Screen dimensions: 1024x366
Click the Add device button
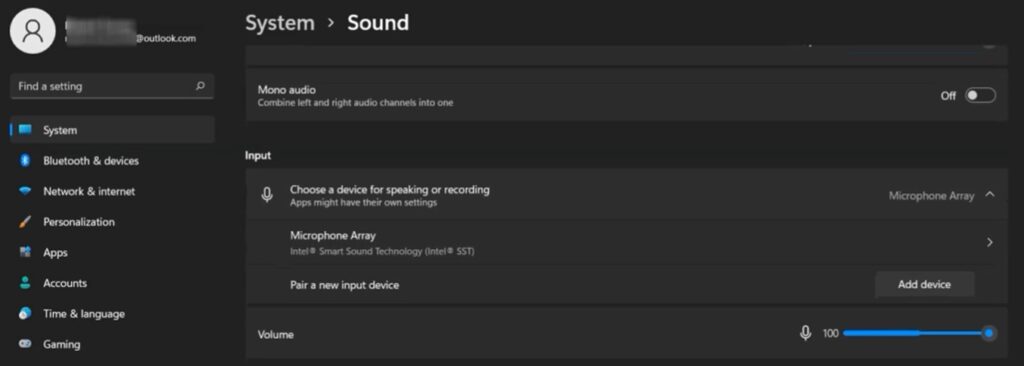coord(924,284)
